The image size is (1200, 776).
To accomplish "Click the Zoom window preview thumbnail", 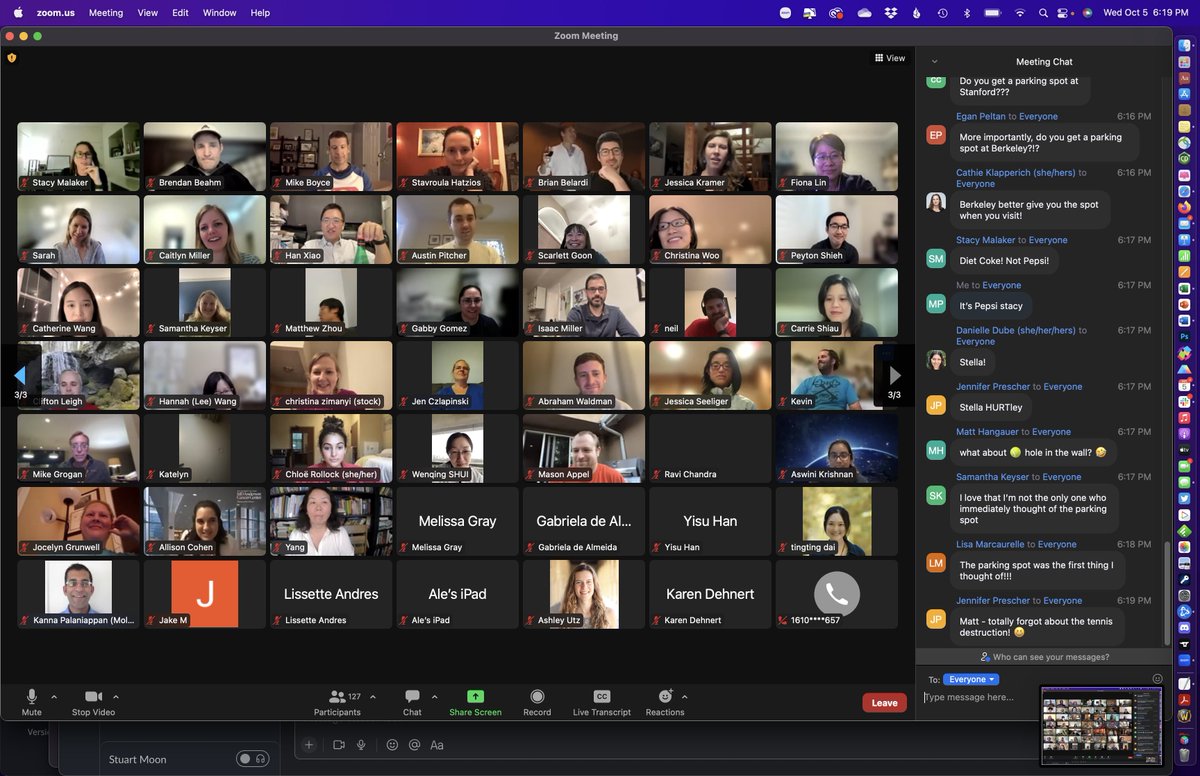I will pos(1101,725).
